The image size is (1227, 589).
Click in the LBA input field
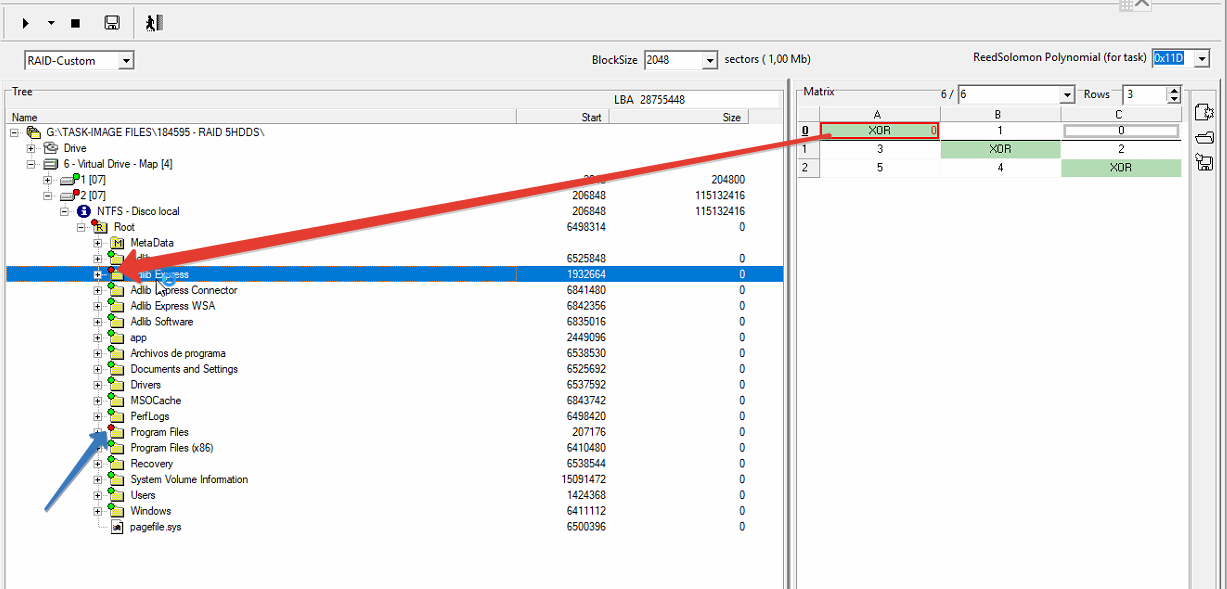tap(711, 99)
